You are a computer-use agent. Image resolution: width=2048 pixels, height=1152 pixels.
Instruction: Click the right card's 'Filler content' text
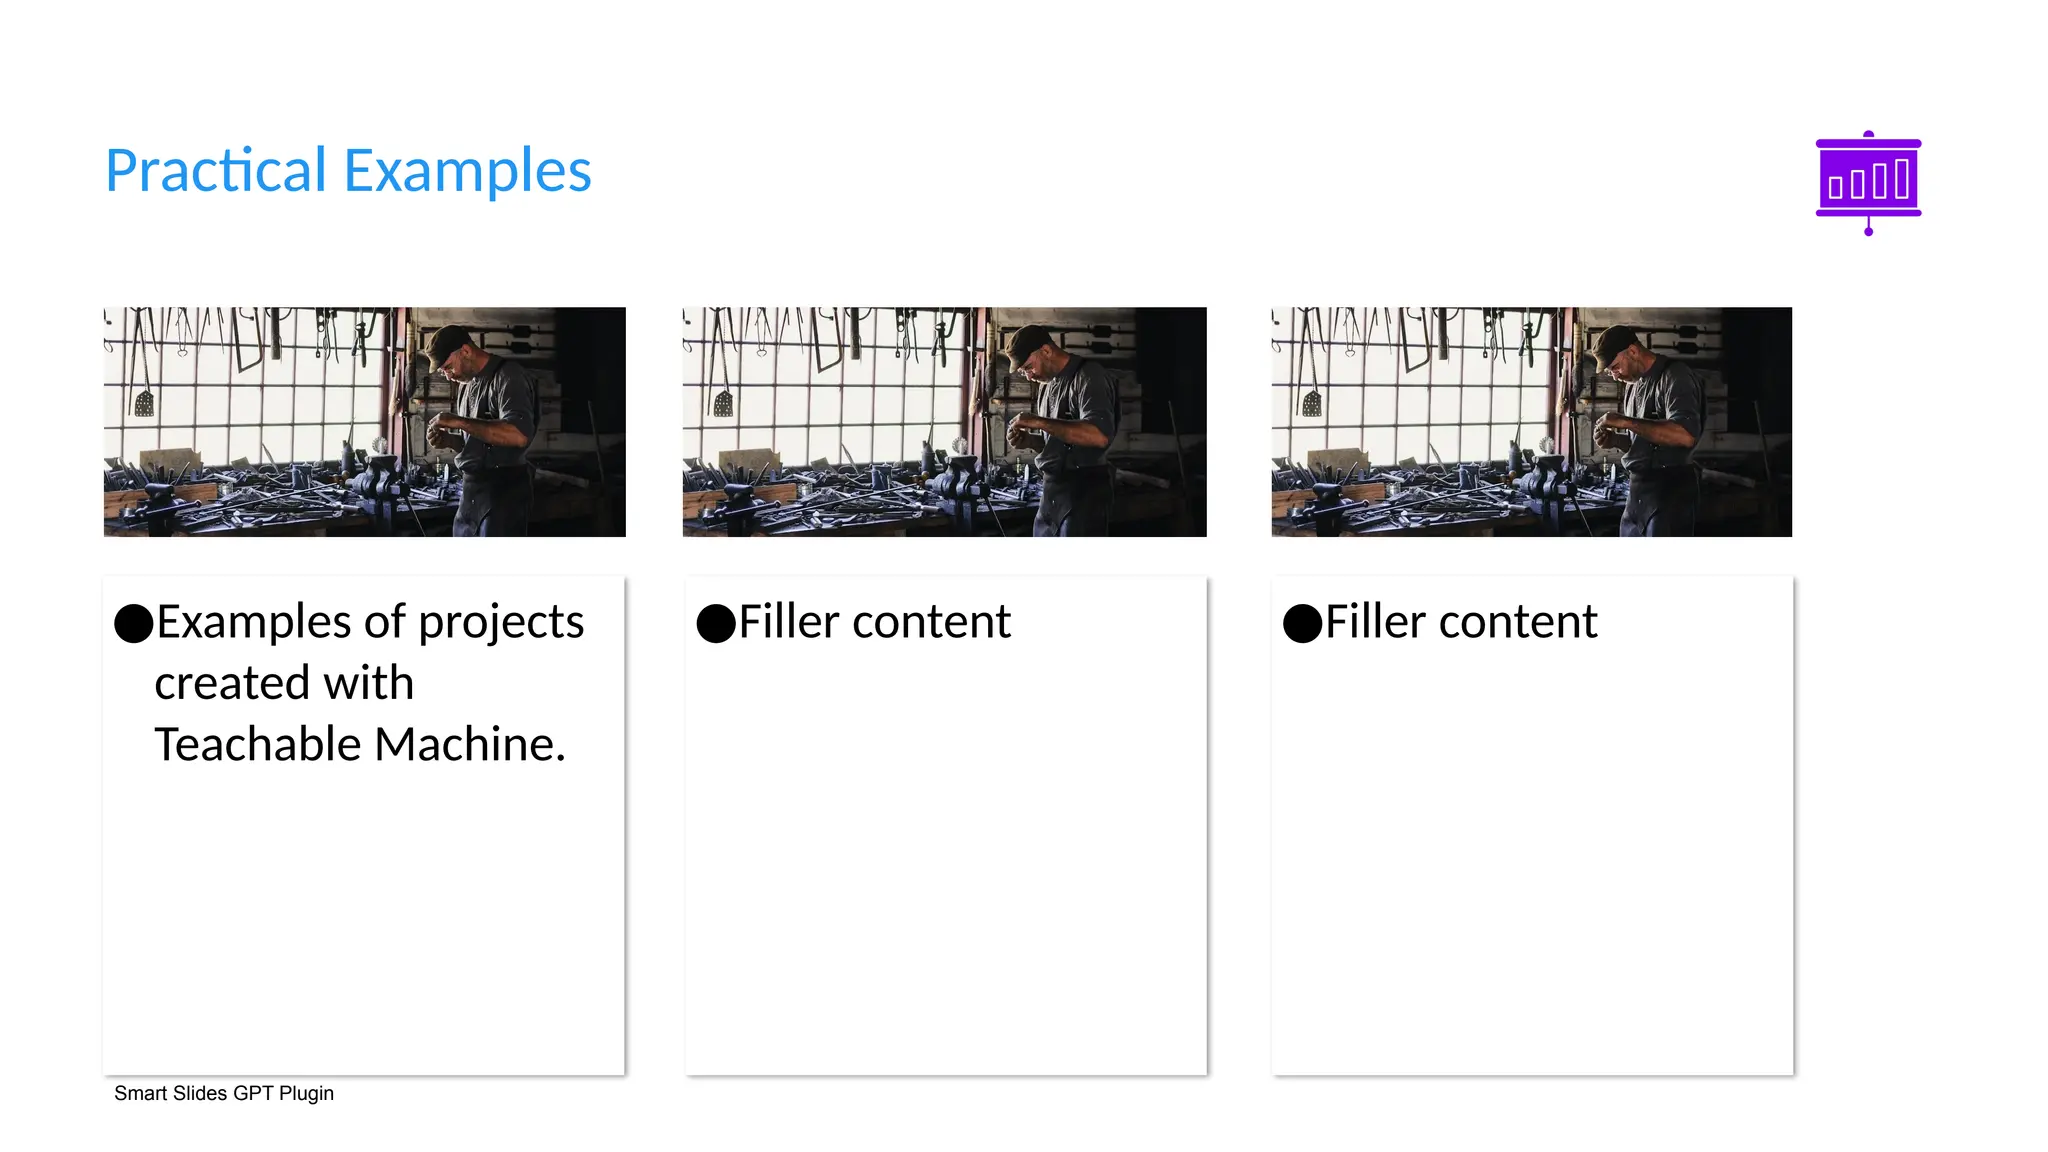pos(1460,622)
